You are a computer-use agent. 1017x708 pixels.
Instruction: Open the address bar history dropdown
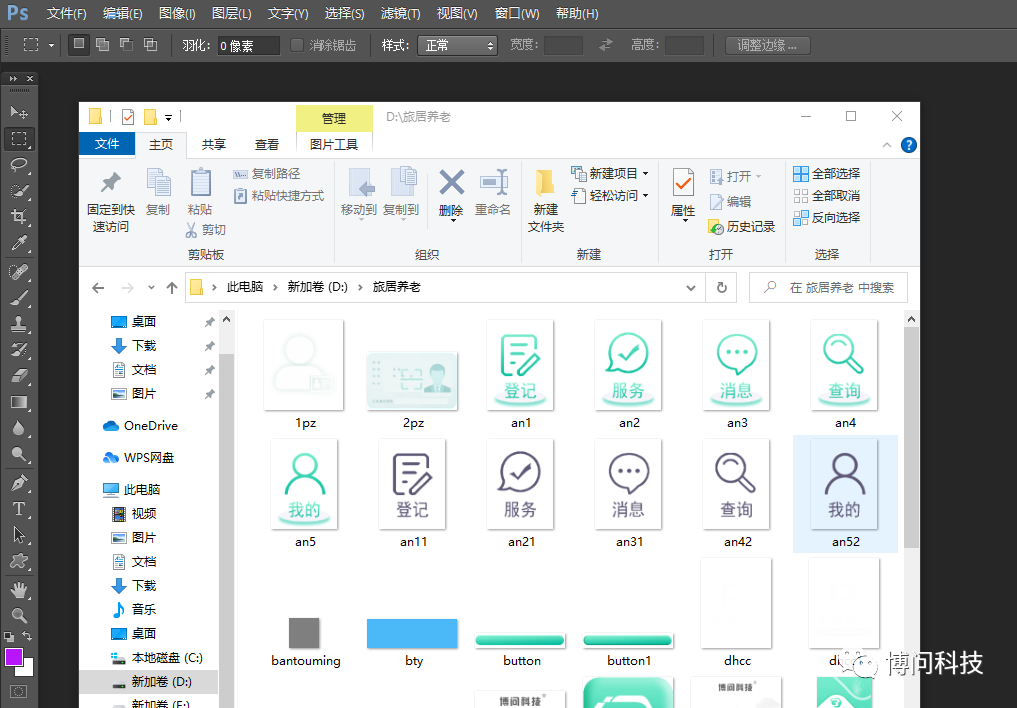[691, 287]
